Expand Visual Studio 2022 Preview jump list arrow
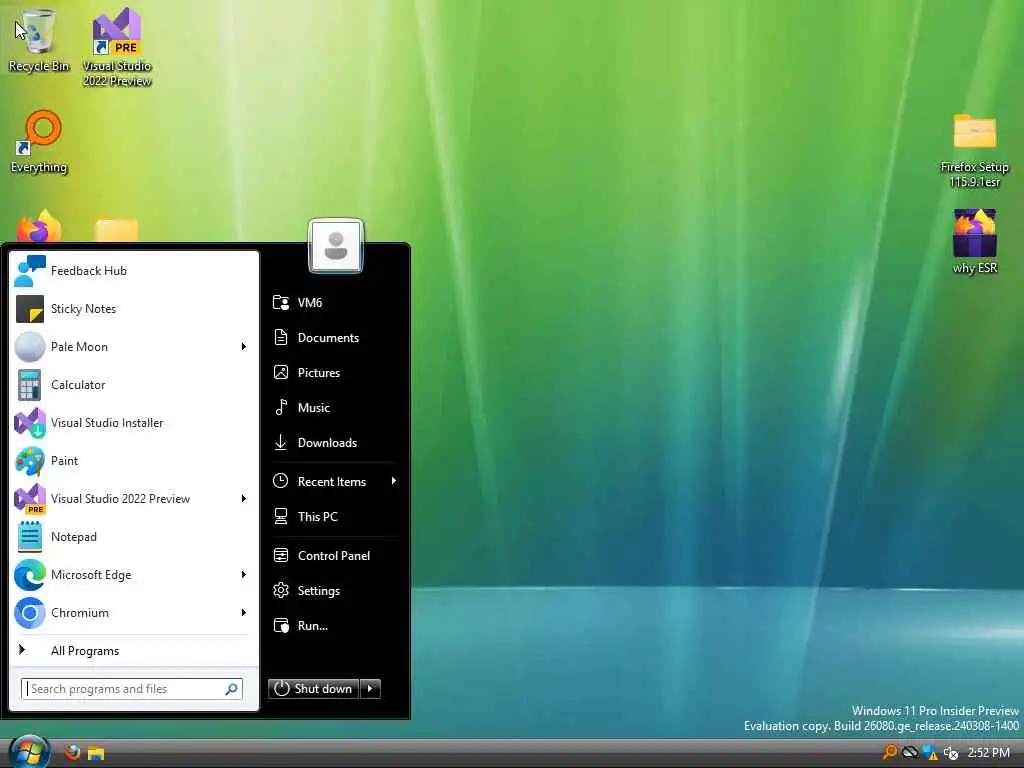This screenshot has height=768, width=1024. pyautogui.click(x=244, y=498)
